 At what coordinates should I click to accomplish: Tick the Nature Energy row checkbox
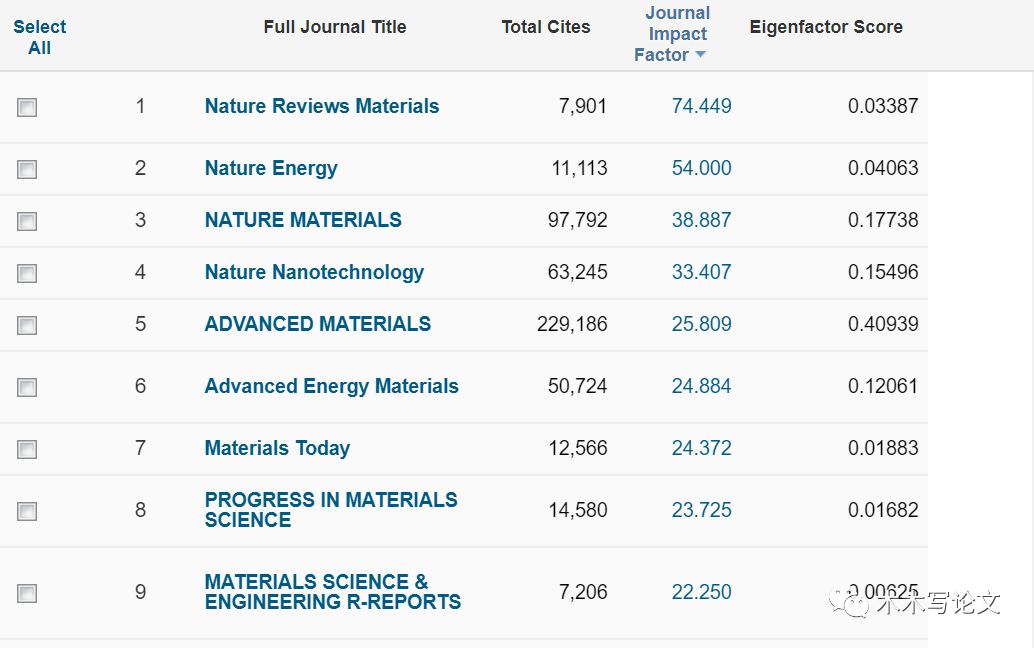coord(27,169)
